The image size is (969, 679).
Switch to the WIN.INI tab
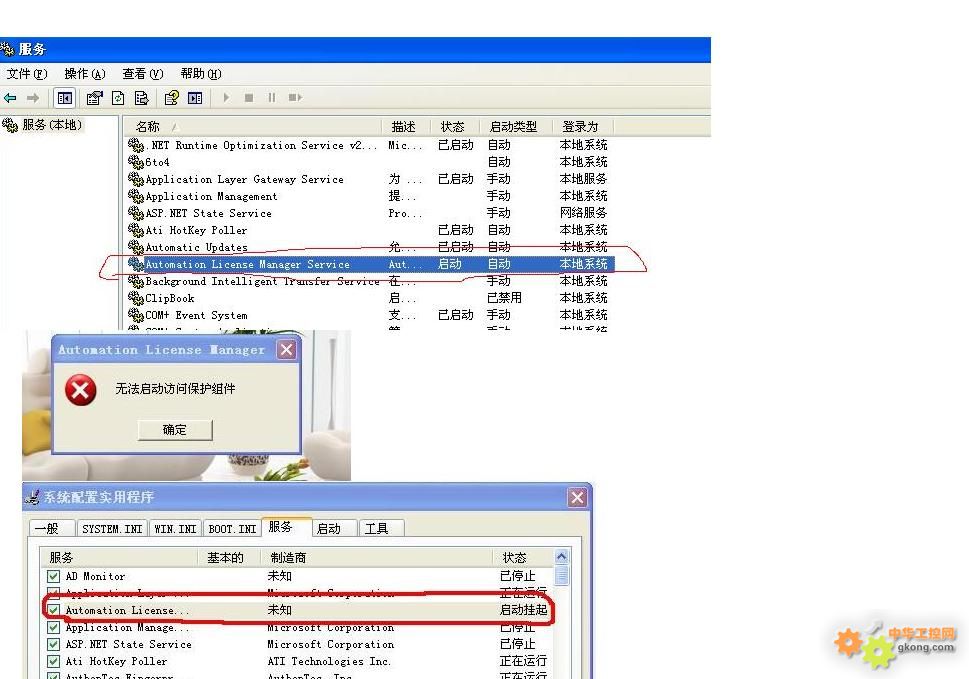(175, 529)
